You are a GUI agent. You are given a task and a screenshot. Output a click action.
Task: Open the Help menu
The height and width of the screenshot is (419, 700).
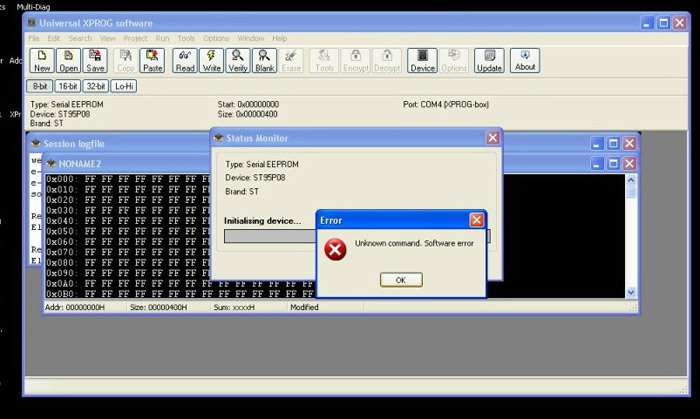click(279, 38)
